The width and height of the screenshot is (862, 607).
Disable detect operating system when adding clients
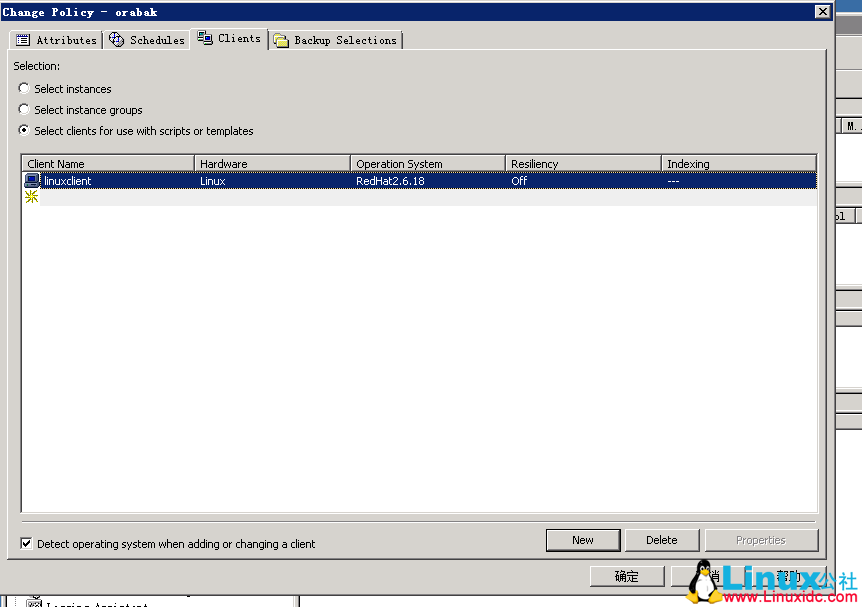click(x=26, y=544)
